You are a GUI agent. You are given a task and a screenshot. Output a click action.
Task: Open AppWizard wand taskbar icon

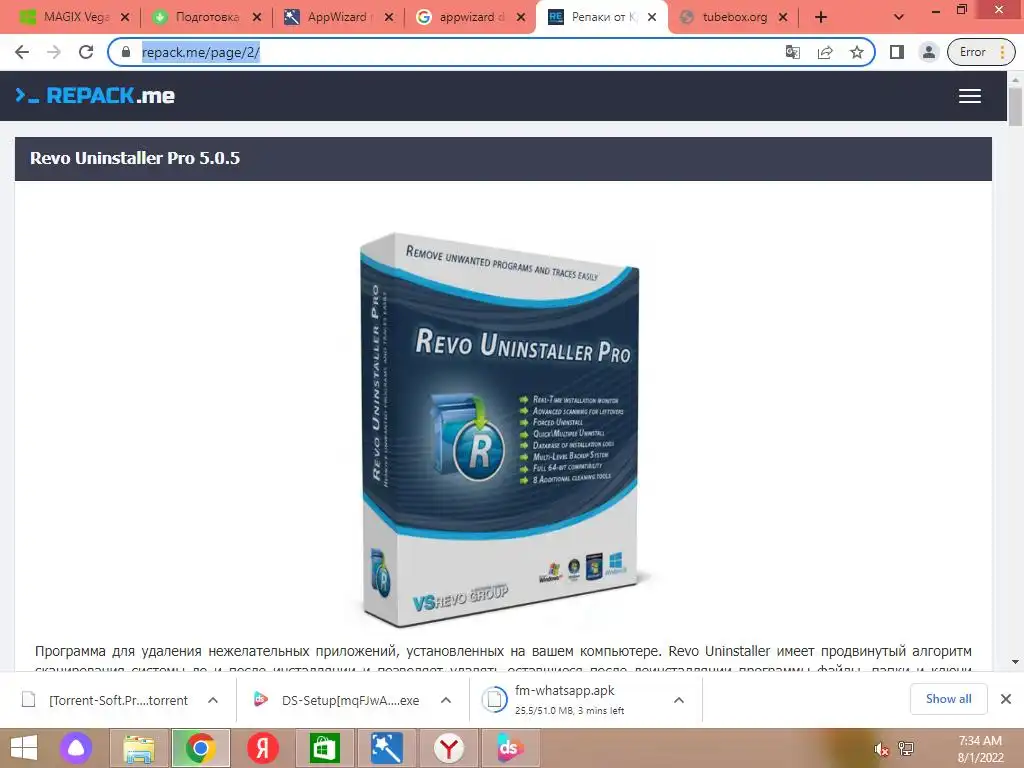coord(387,748)
